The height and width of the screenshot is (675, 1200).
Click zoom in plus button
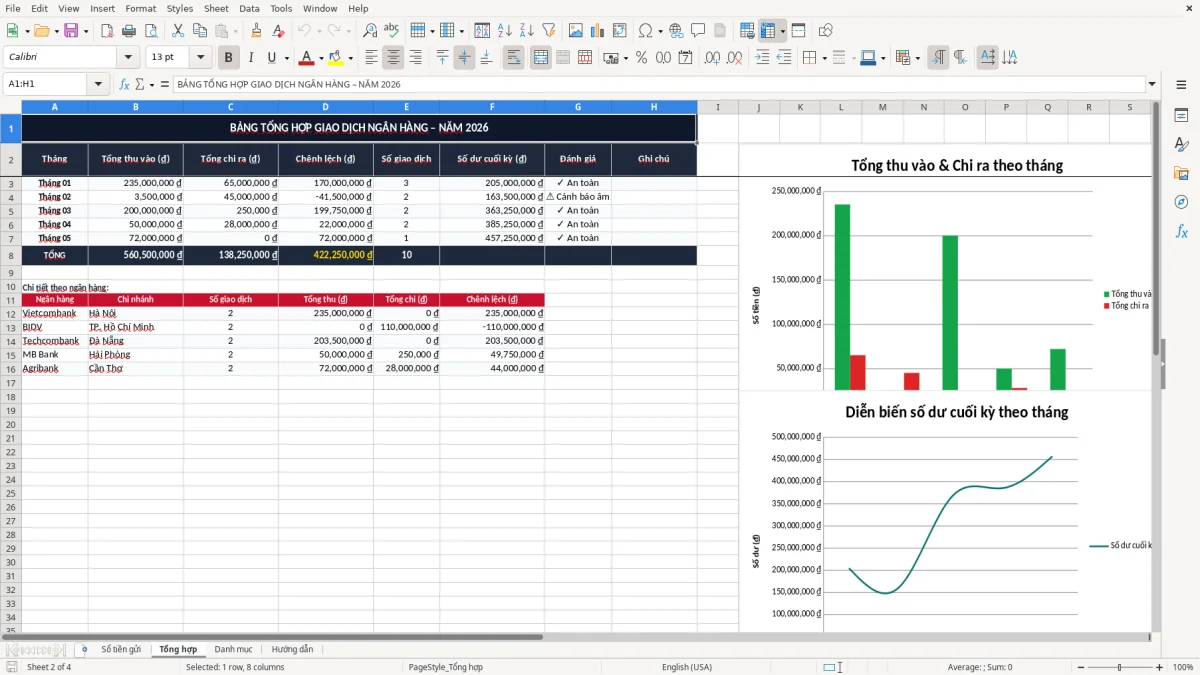1161,667
